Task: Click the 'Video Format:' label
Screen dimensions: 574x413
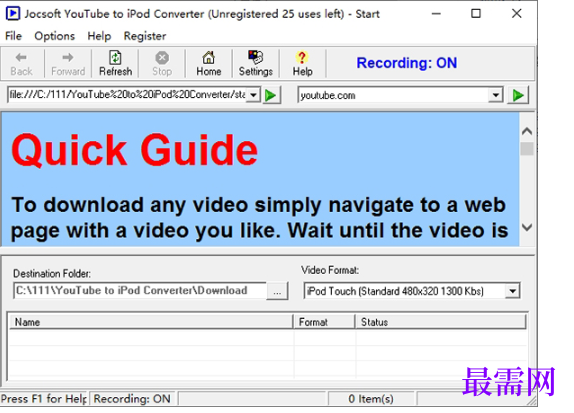Action: coord(330,270)
